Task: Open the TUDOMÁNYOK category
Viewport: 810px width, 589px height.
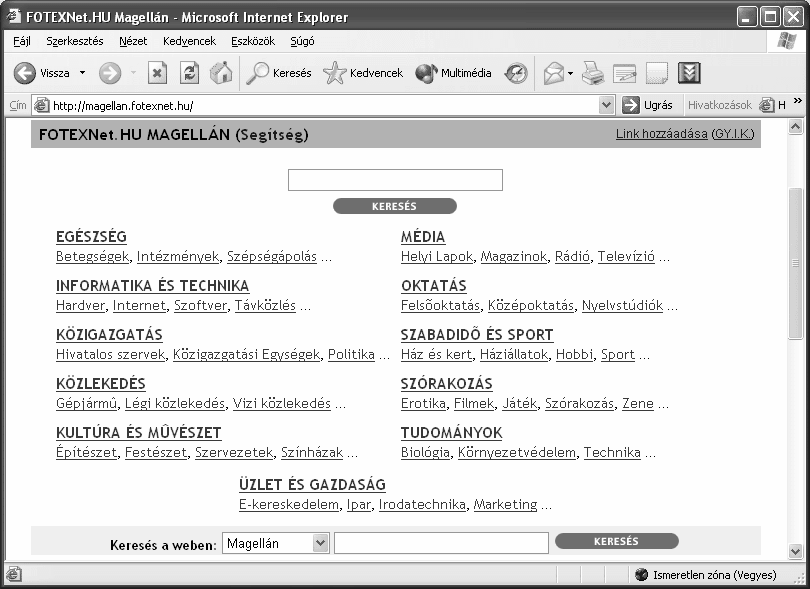Action: (451, 433)
